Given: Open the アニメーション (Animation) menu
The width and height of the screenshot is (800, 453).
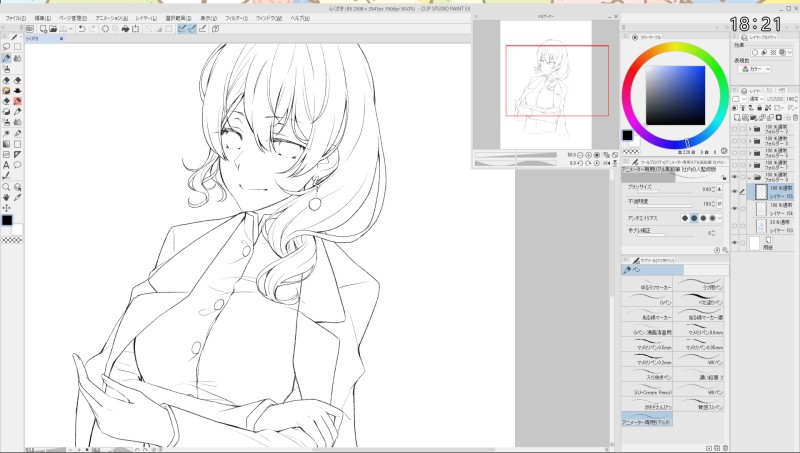Looking at the screenshot, I should click(112, 18).
